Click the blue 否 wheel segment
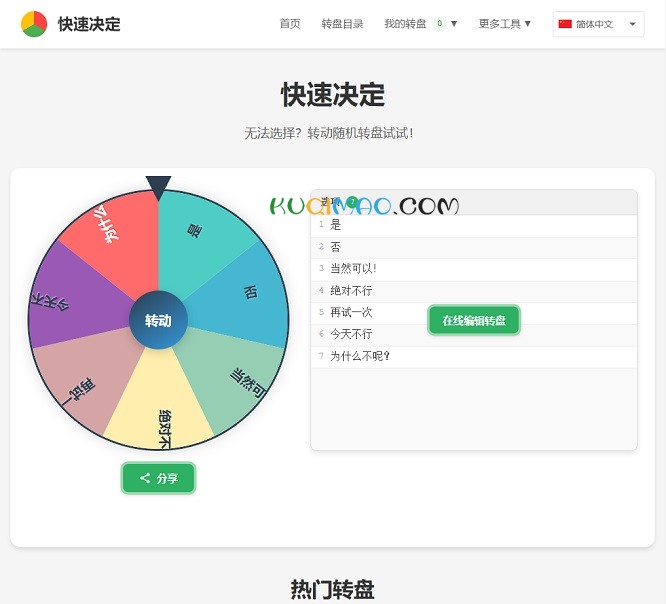Image resolution: width=666 pixels, height=604 pixels. coord(248,295)
